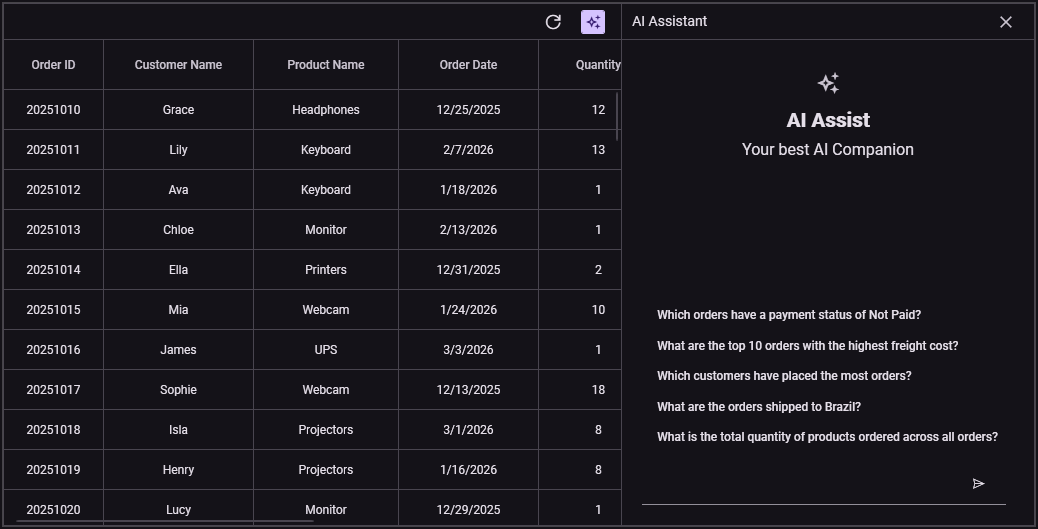Click the grid's horizontal scrollbar
The width and height of the screenshot is (1038, 529).
160,521
